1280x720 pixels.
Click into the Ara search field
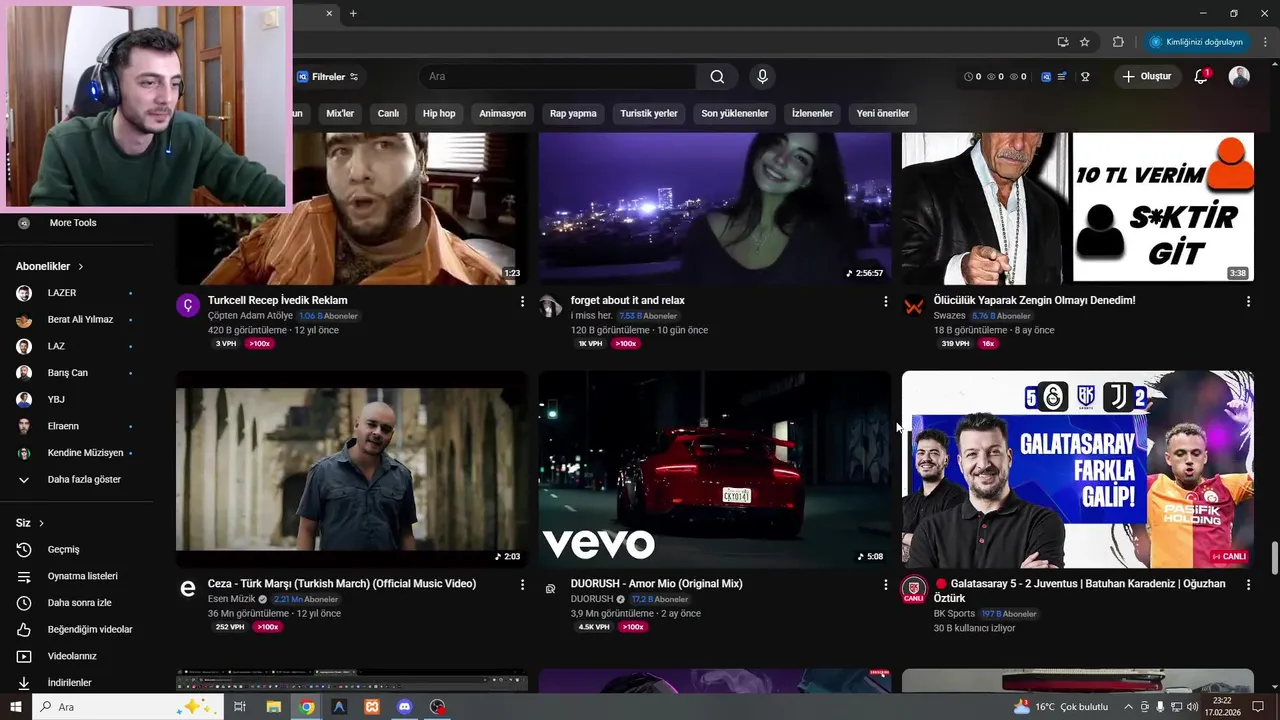tap(557, 77)
